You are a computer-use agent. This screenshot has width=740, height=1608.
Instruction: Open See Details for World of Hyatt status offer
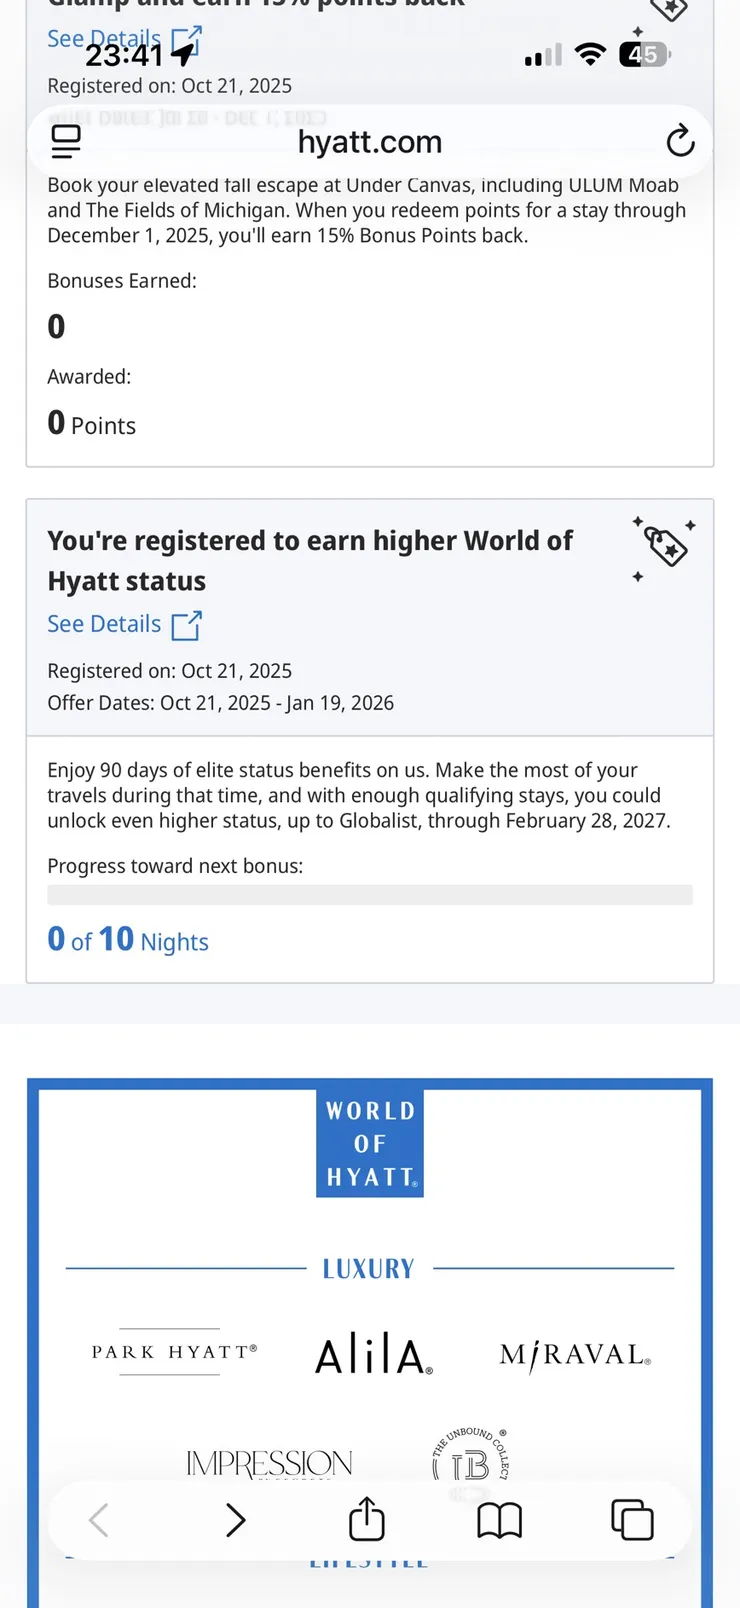[104, 624]
